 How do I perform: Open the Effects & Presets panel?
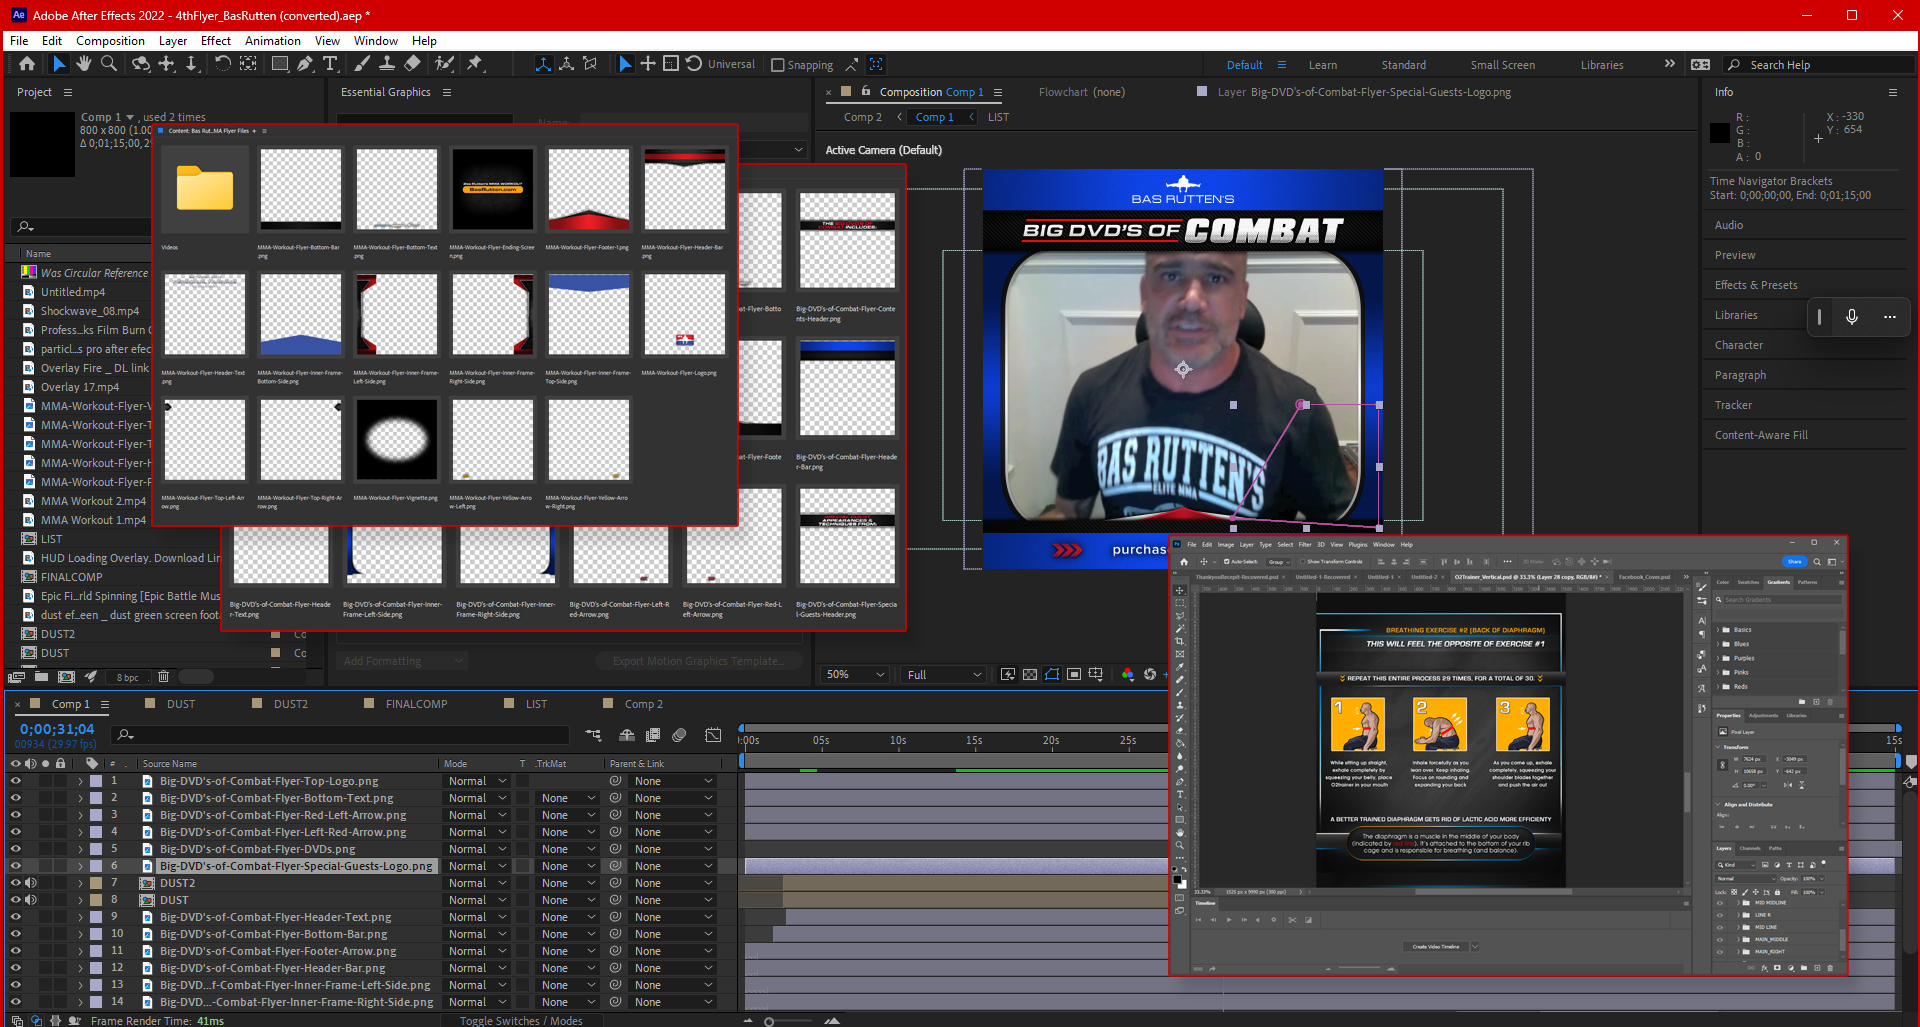click(1755, 285)
